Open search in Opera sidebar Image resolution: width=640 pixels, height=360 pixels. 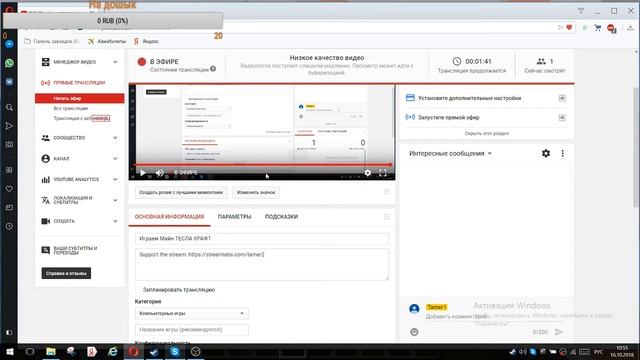pos(9,107)
